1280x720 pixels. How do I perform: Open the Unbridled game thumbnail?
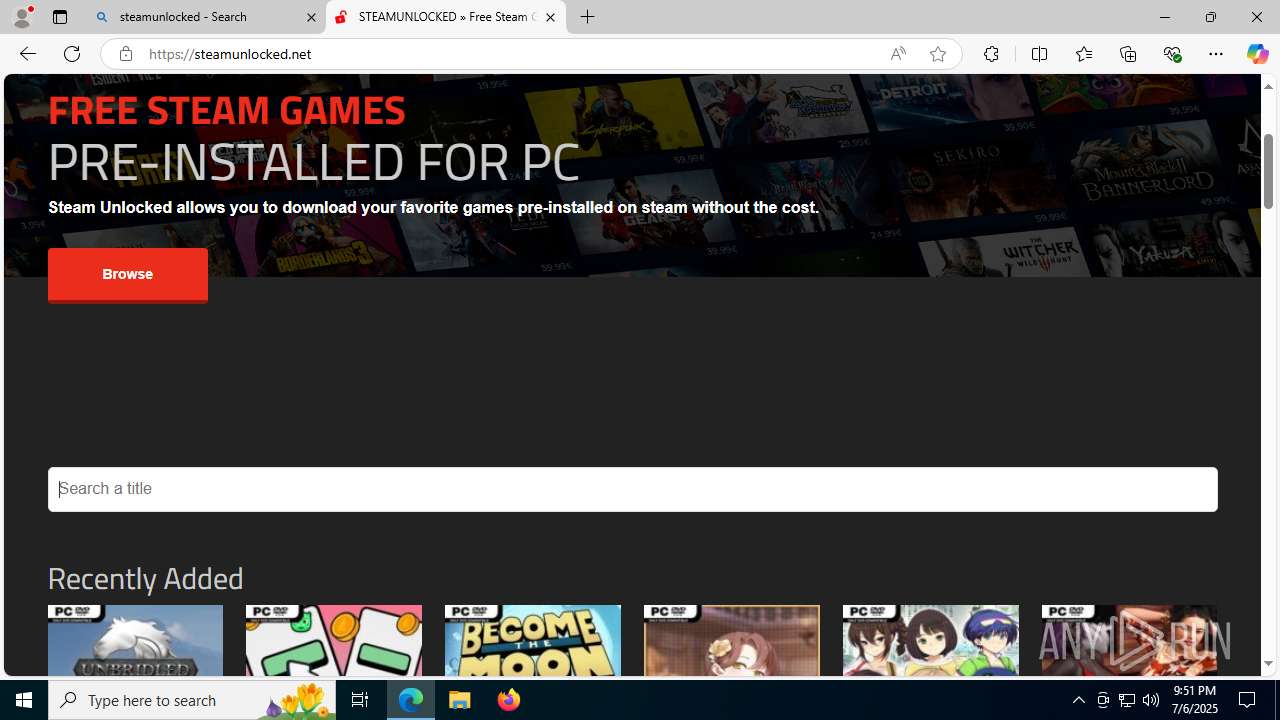135,640
